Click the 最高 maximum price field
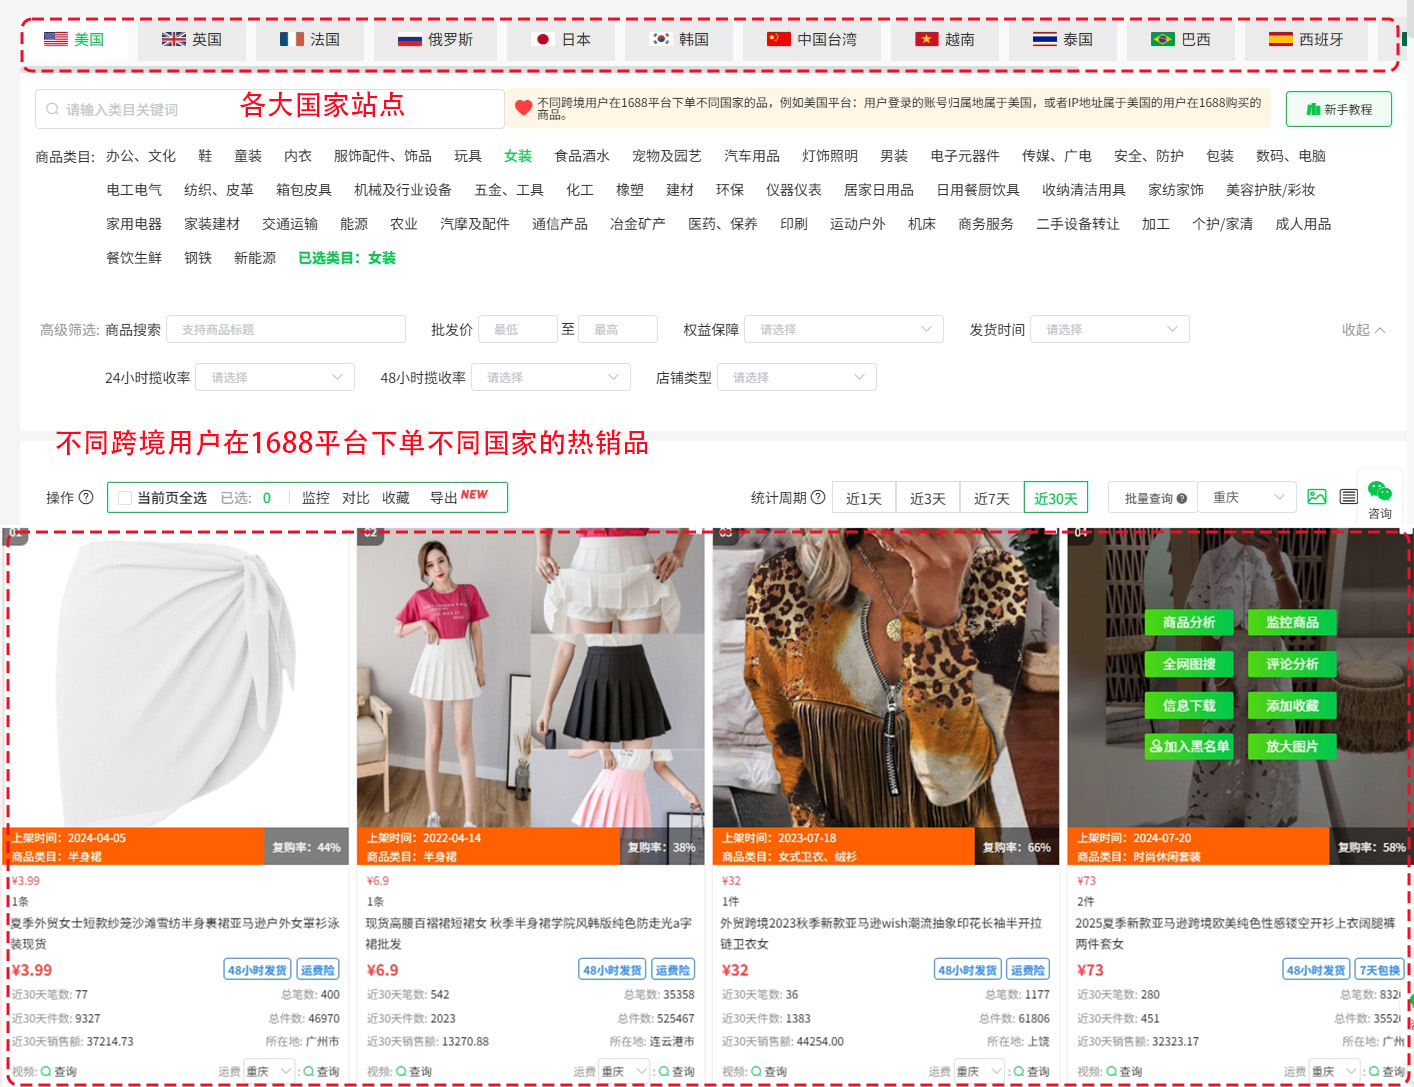Image resolution: width=1414 pixels, height=1087 pixels. pos(618,329)
